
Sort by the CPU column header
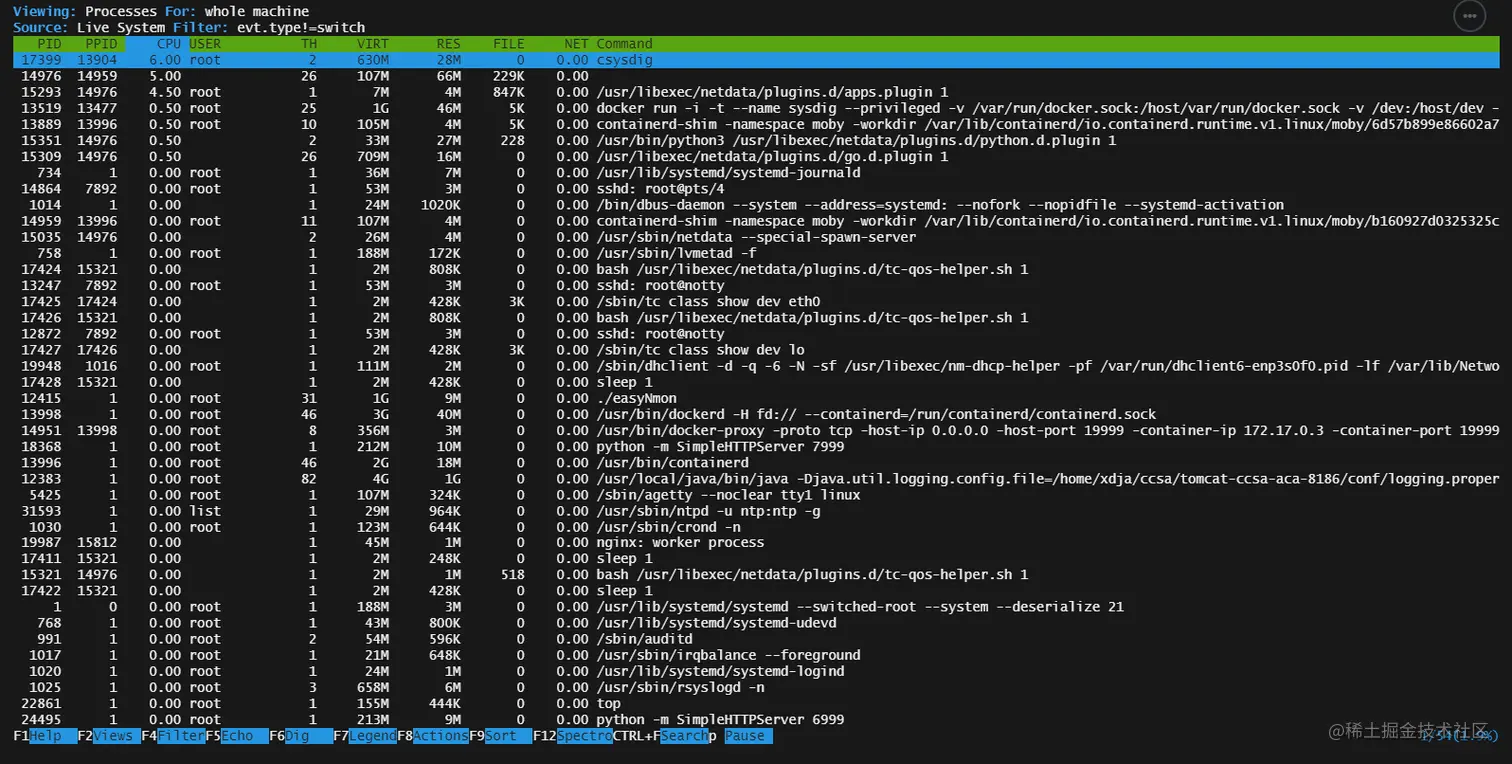(x=169, y=44)
